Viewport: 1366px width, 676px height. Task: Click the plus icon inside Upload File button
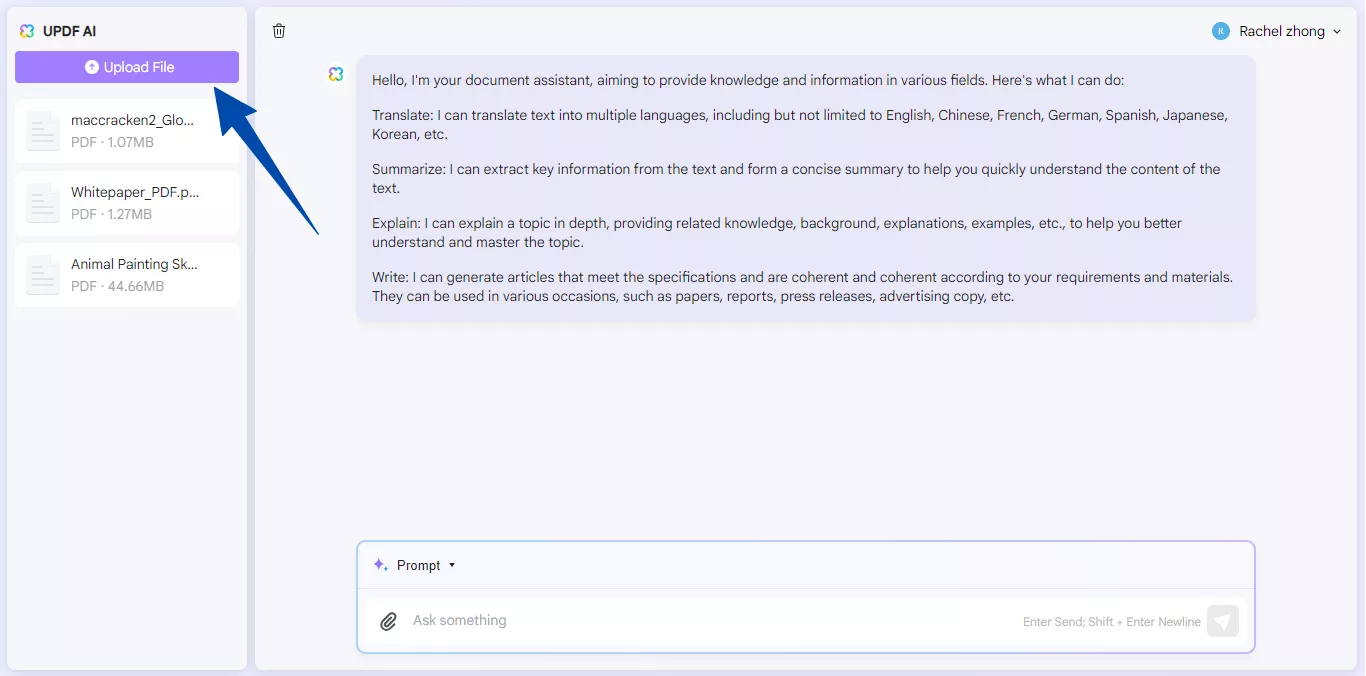91,67
